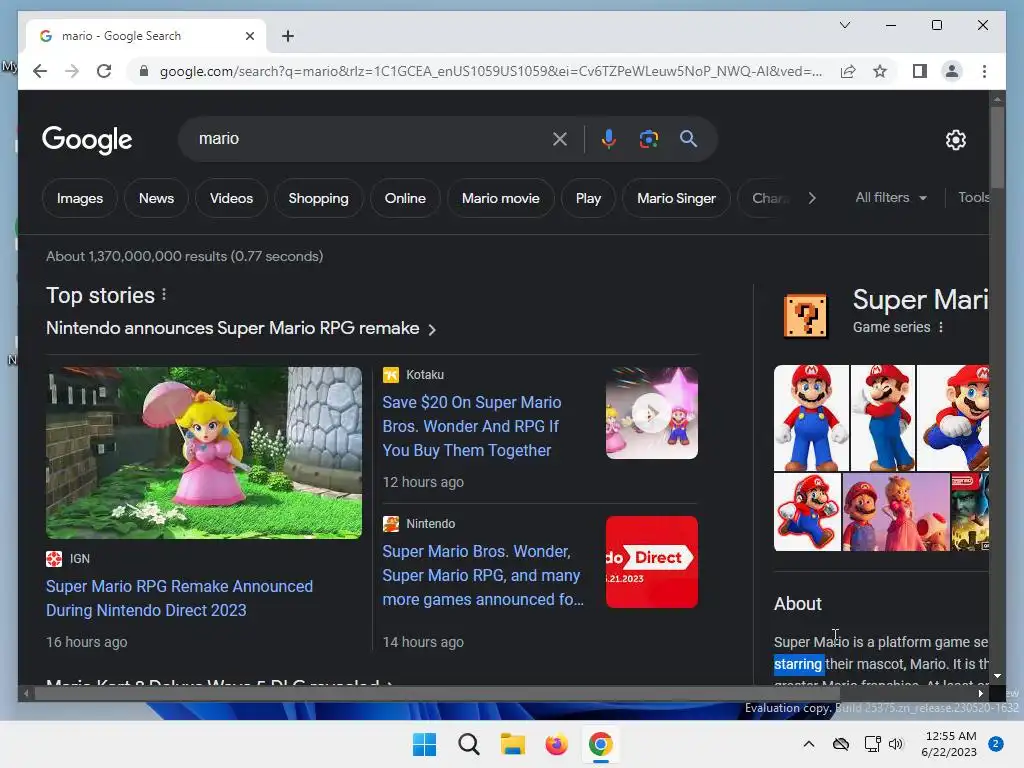Clear the search box with the X icon

pyautogui.click(x=560, y=139)
